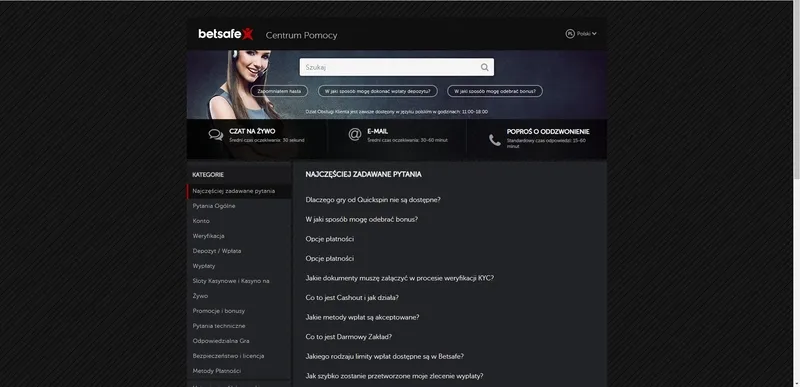This screenshot has height=387, width=800.
Task: Open FAQ 'W jaki sposób mogę odebrać bonus?'
Action: coord(362,219)
